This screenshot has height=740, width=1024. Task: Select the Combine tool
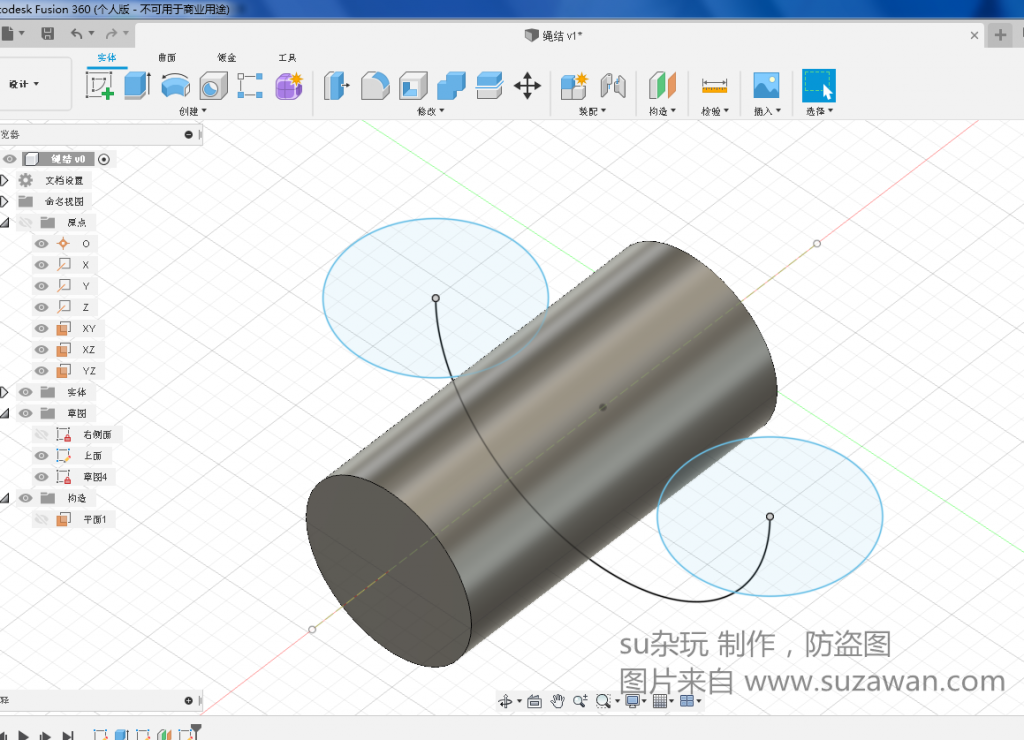(x=451, y=86)
